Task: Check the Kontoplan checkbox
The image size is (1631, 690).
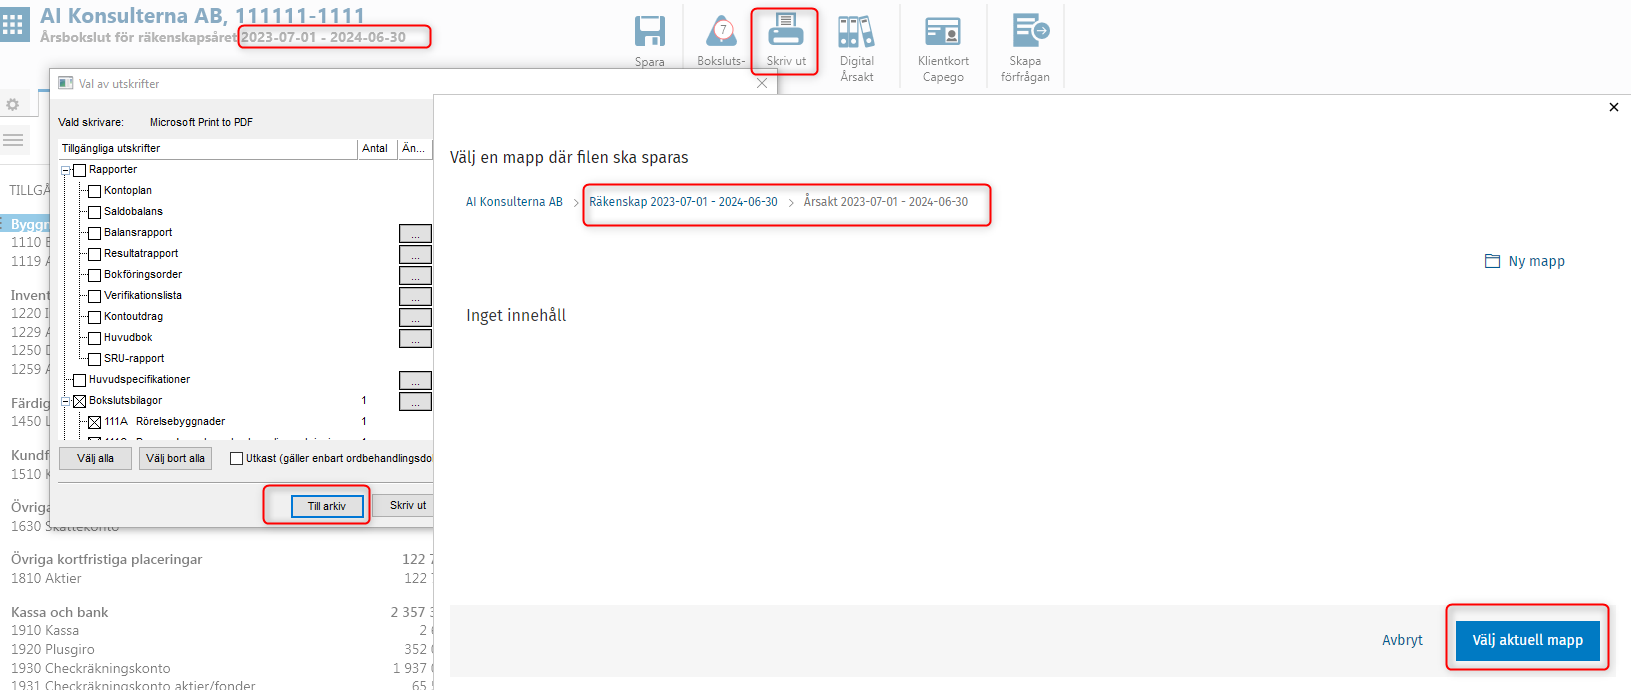Action: pyautogui.click(x=94, y=191)
